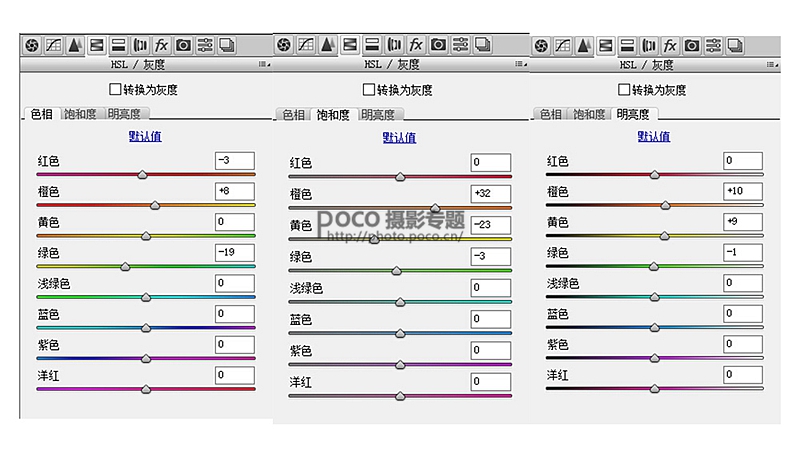Click the 橙色 luminance slider handle at +10
800x458 pixels.
665,205
